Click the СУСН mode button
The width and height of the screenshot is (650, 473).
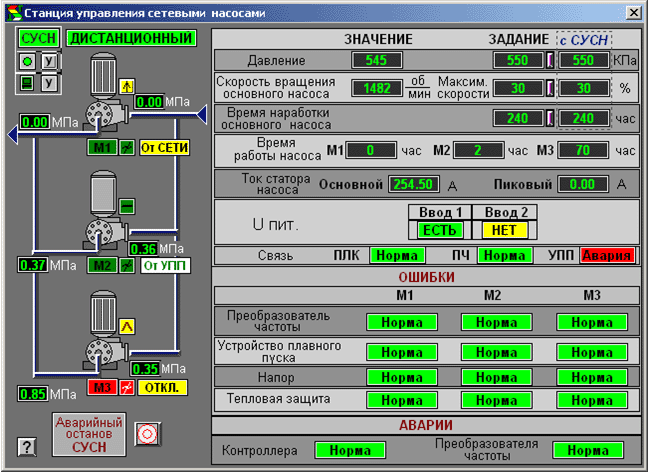tap(39, 39)
